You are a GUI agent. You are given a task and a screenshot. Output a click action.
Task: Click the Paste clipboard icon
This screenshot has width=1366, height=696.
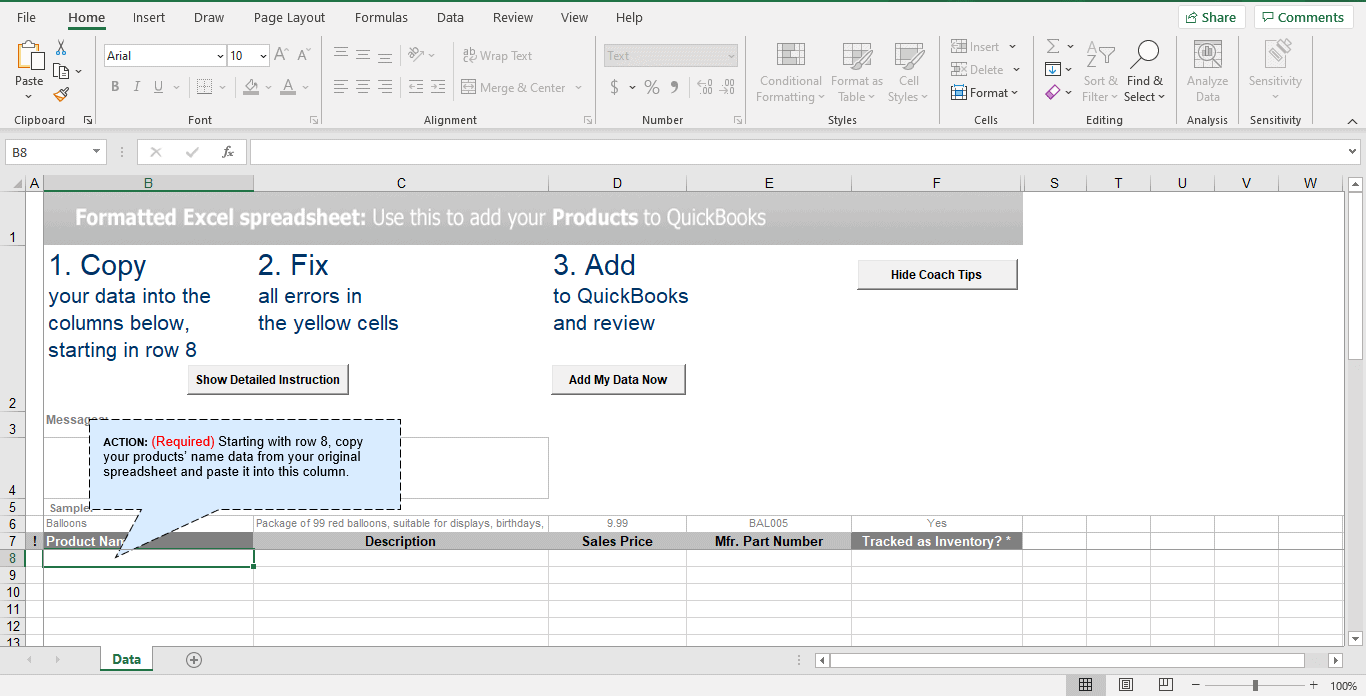29,57
